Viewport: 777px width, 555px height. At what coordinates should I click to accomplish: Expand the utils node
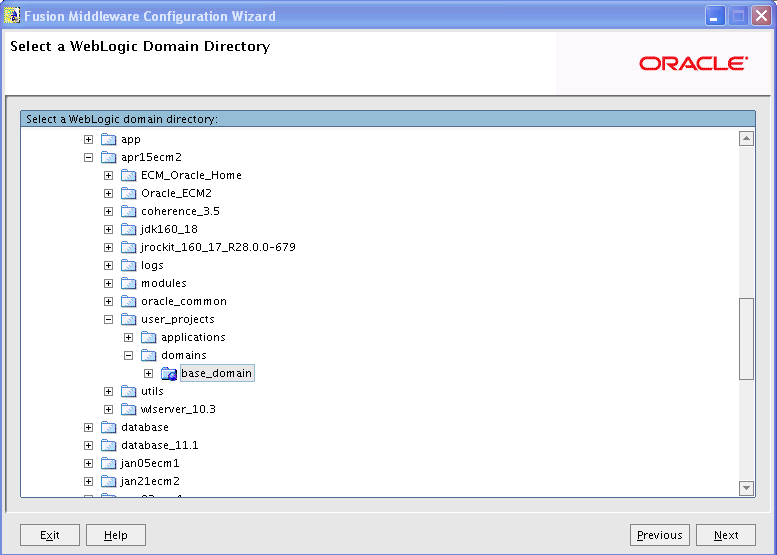coord(109,391)
